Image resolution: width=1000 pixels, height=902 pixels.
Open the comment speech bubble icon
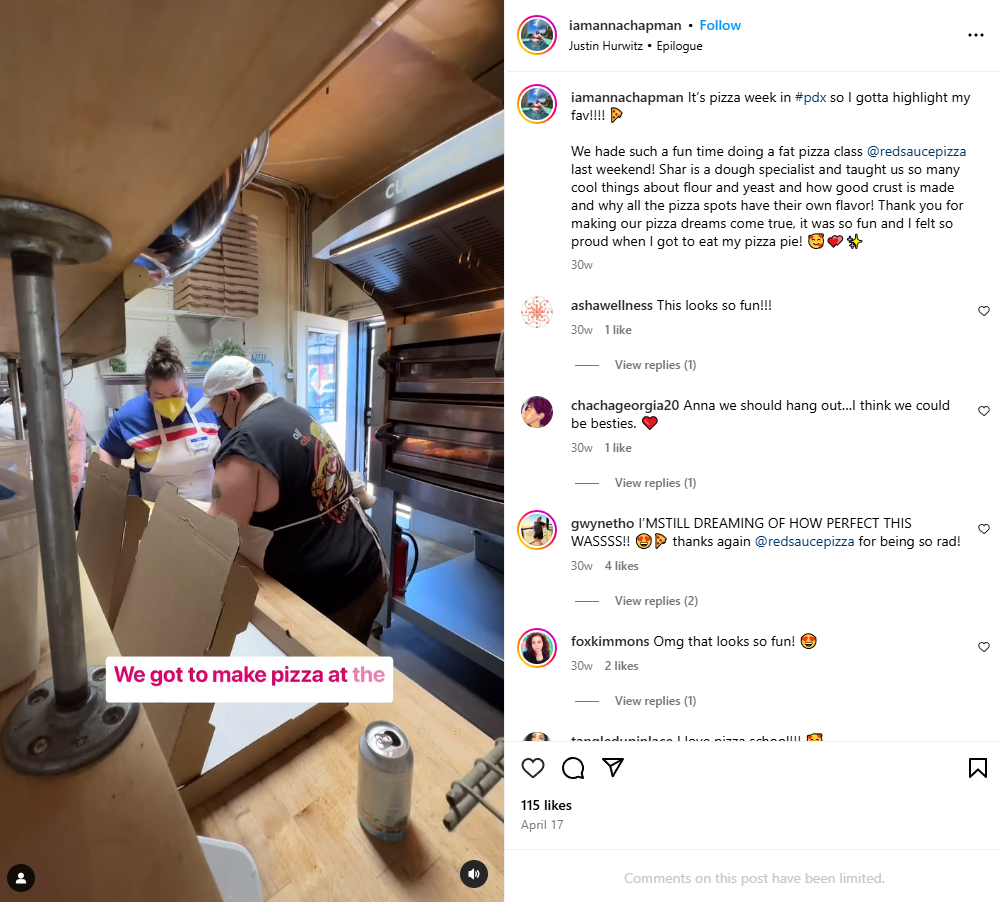[573, 767]
